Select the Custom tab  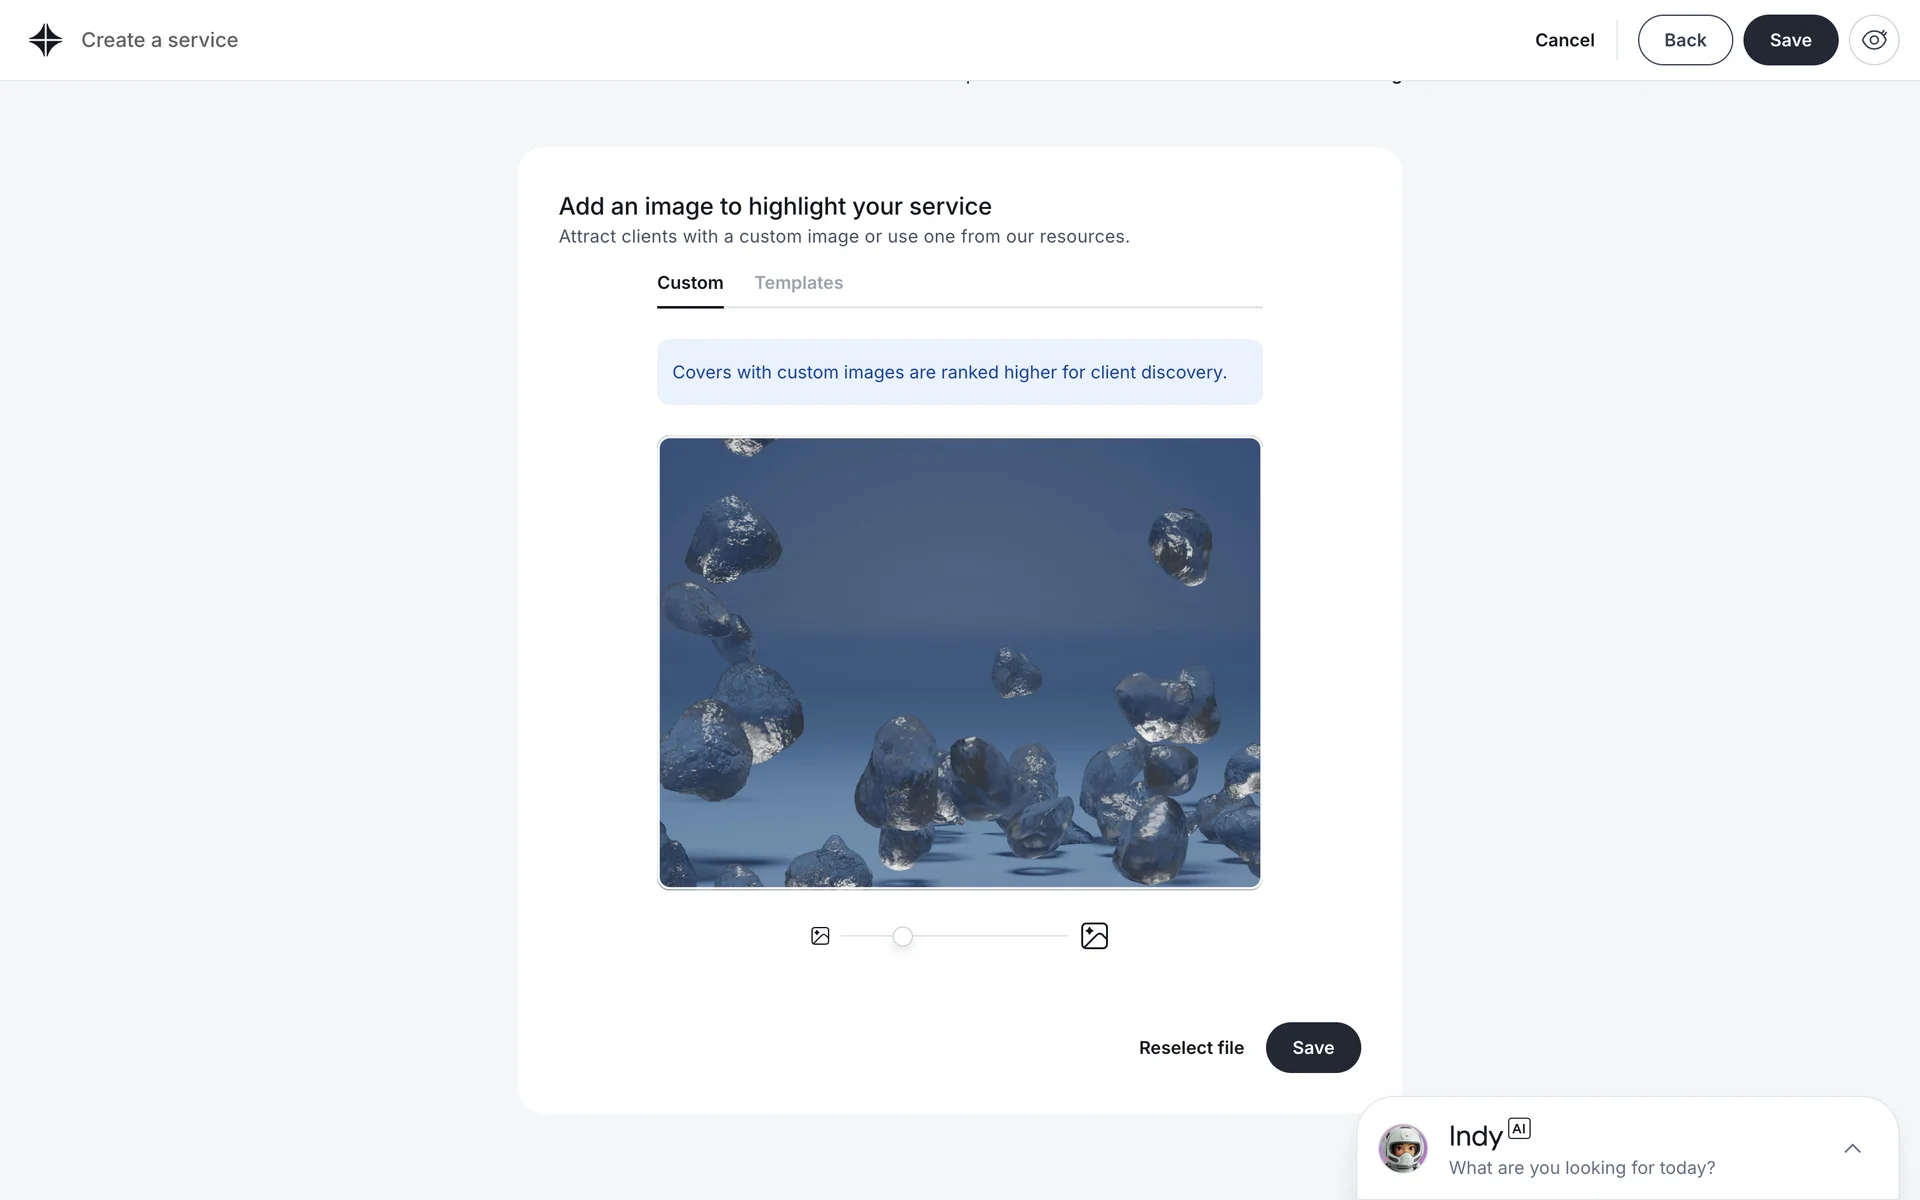[690, 283]
